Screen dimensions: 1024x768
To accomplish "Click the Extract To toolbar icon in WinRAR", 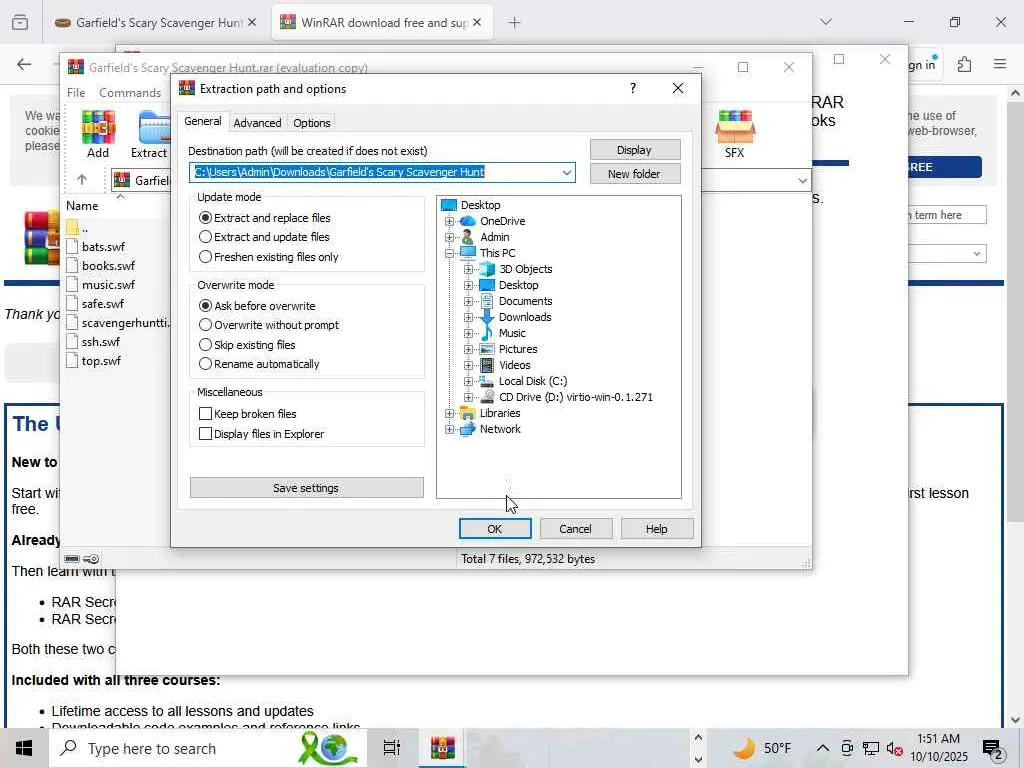I will 151,134.
